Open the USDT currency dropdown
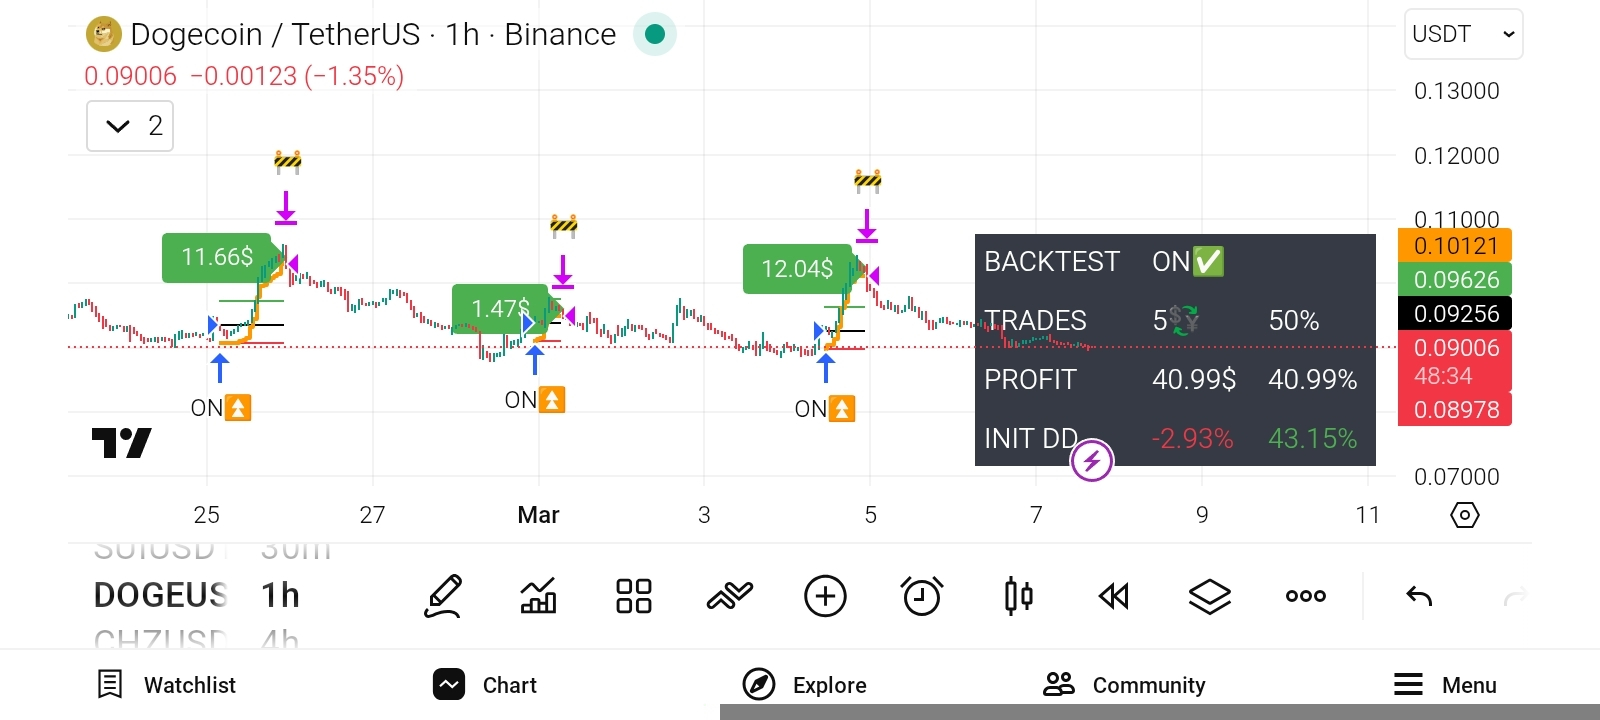 pos(1464,34)
